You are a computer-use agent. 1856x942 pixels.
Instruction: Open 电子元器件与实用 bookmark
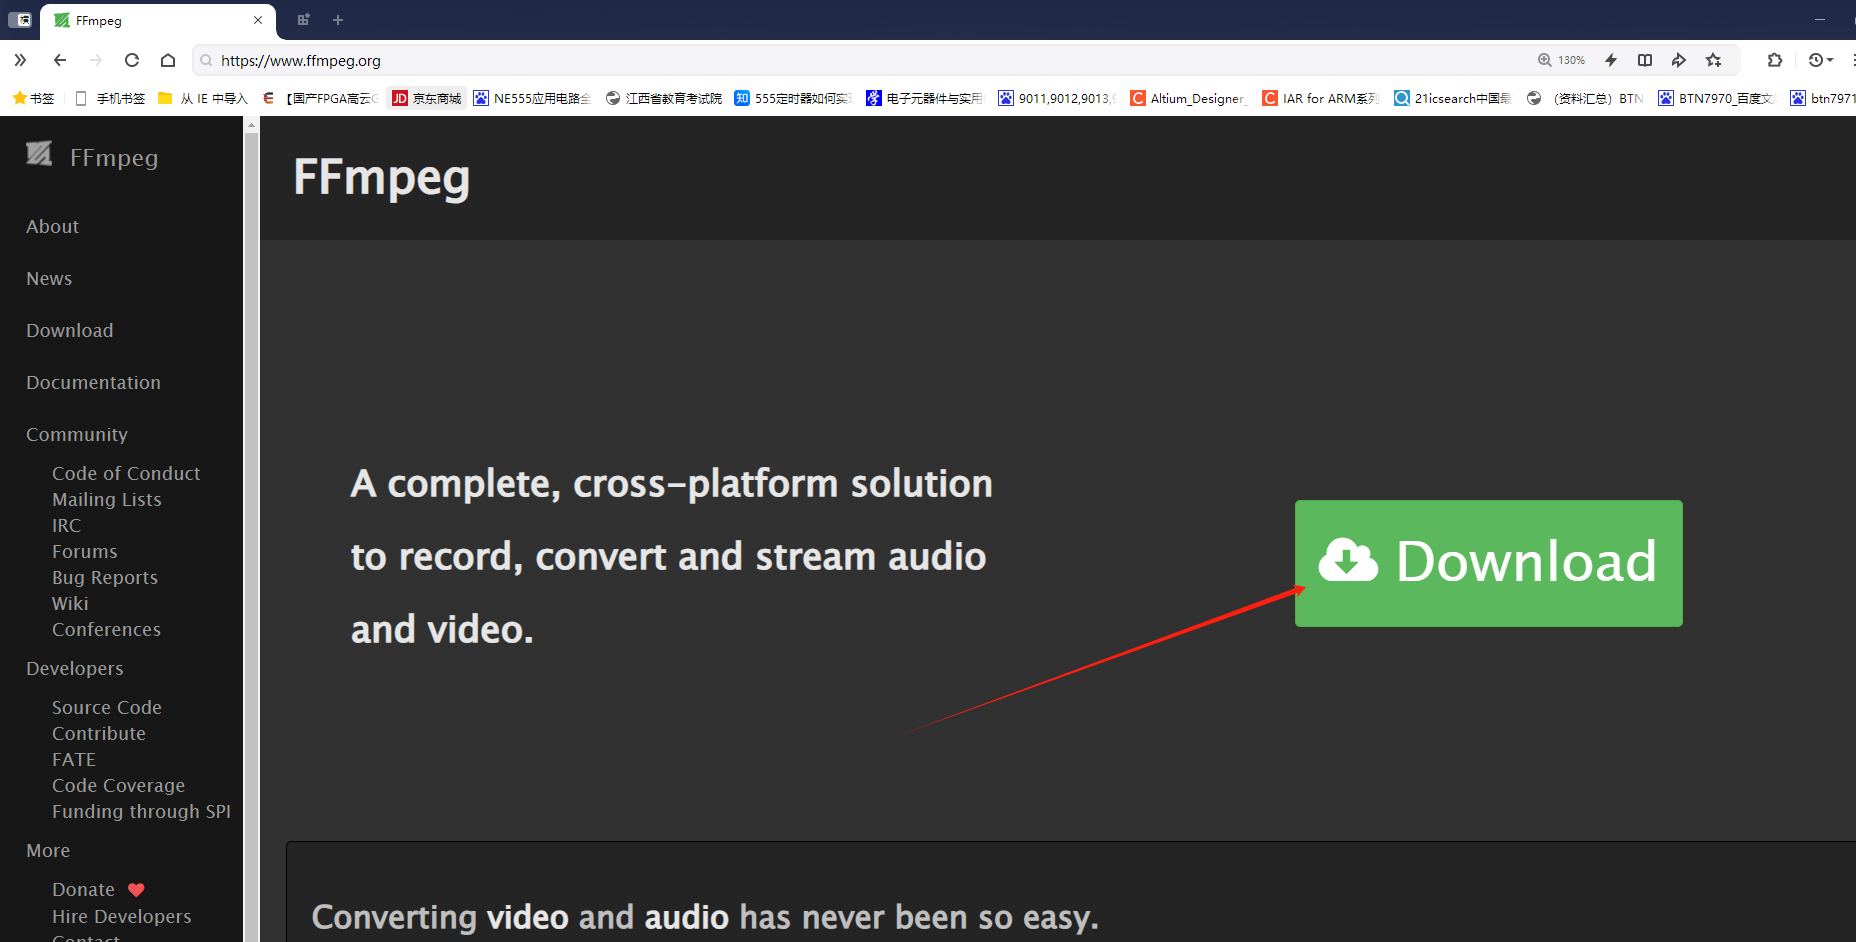[x=925, y=98]
